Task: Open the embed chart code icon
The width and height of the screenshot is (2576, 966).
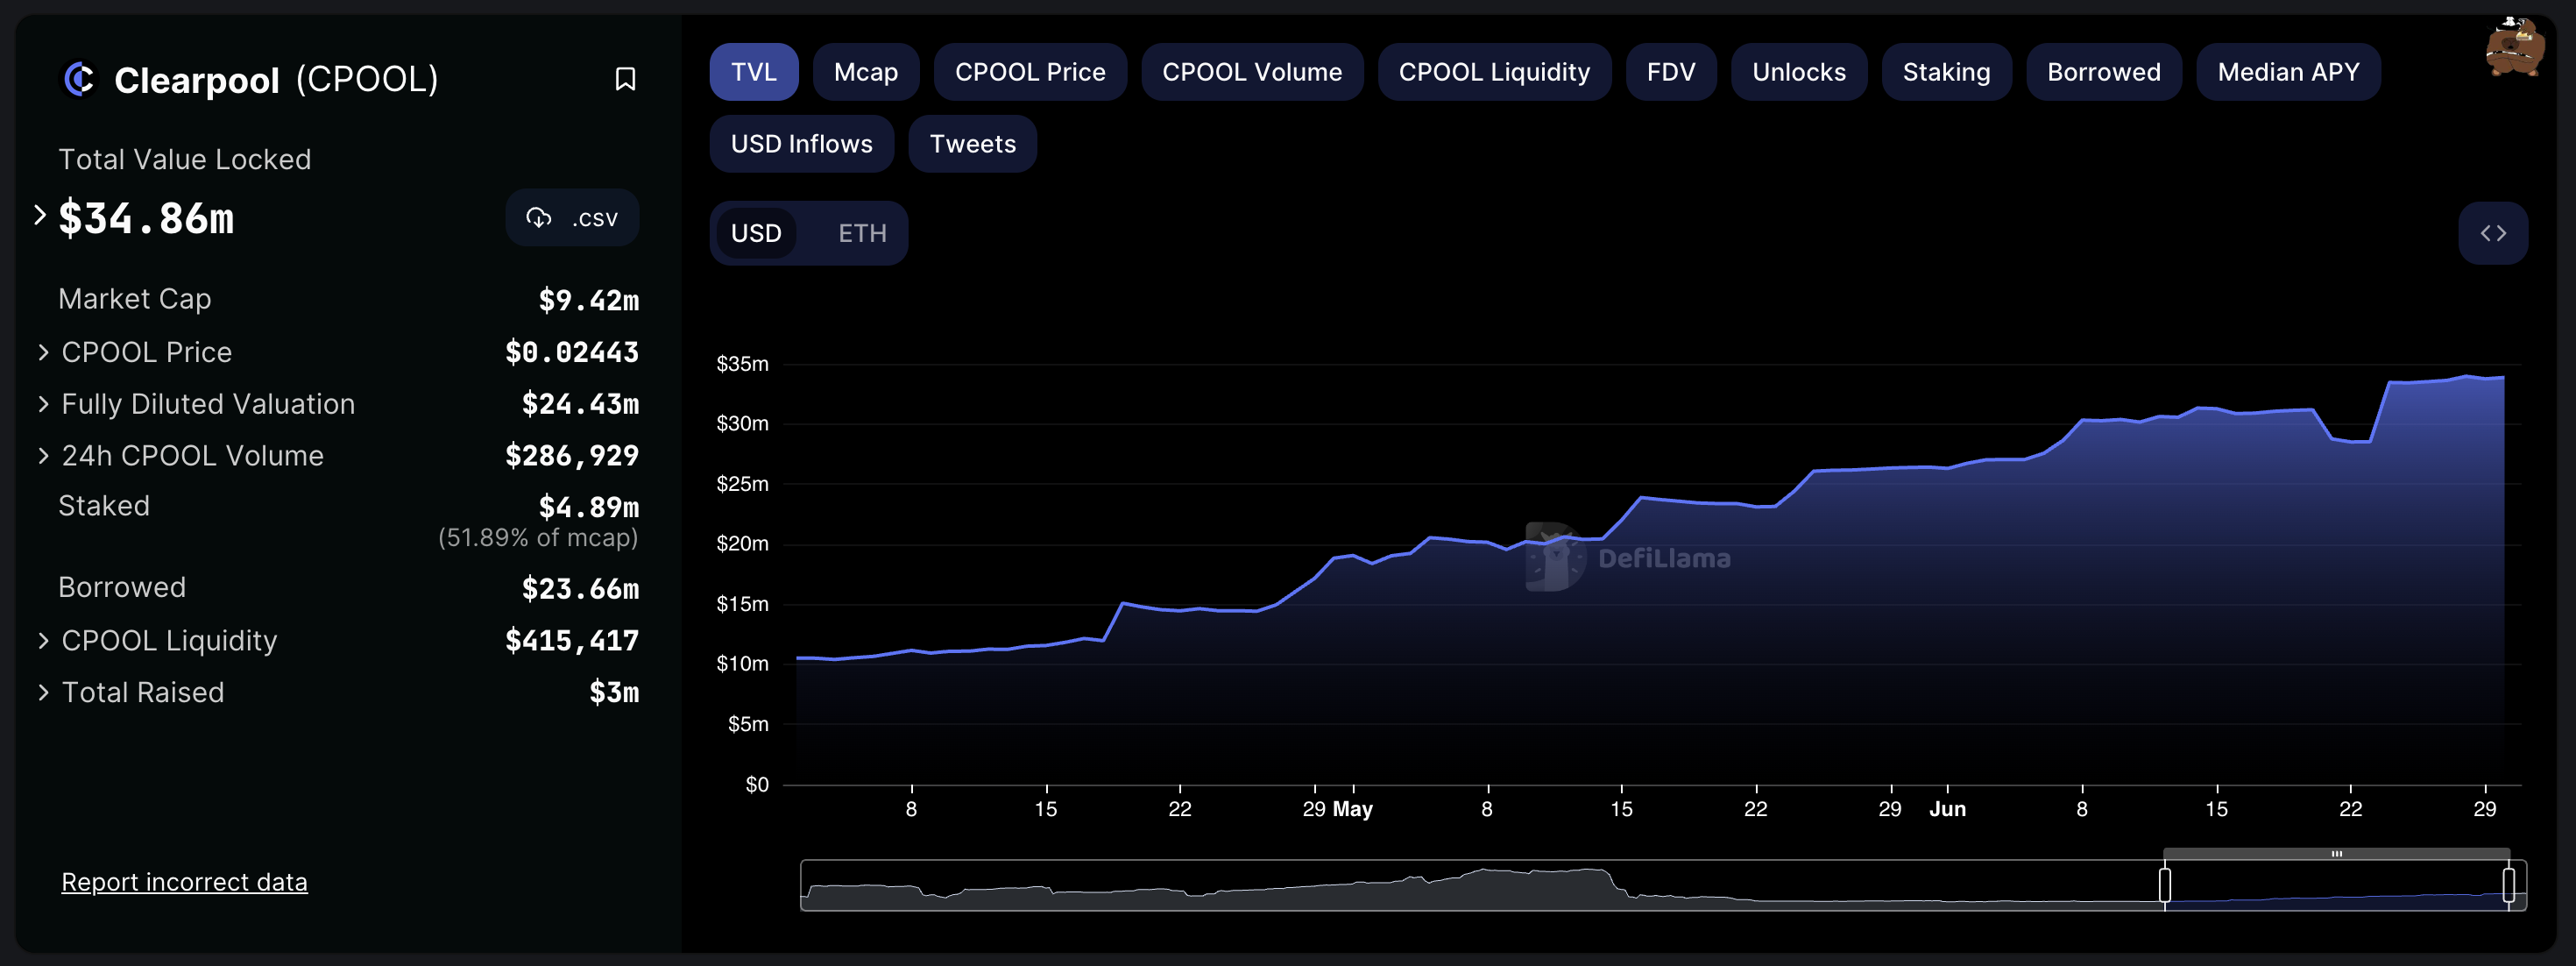Action: [2492, 233]
